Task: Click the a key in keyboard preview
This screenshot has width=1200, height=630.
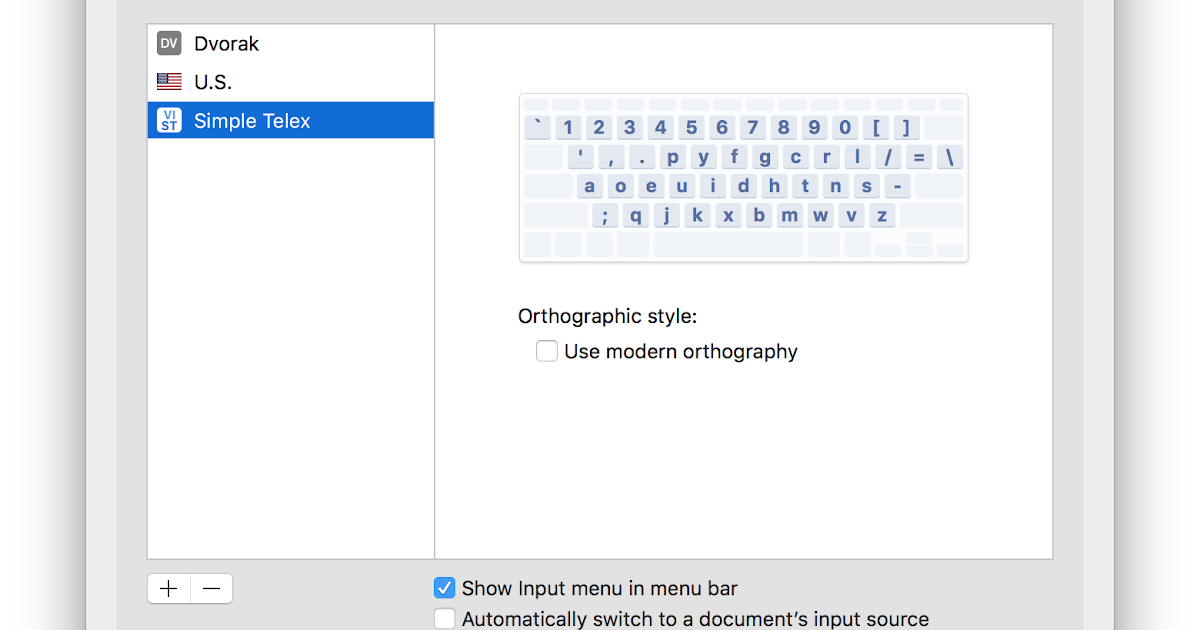Action: tap(590, 186)
